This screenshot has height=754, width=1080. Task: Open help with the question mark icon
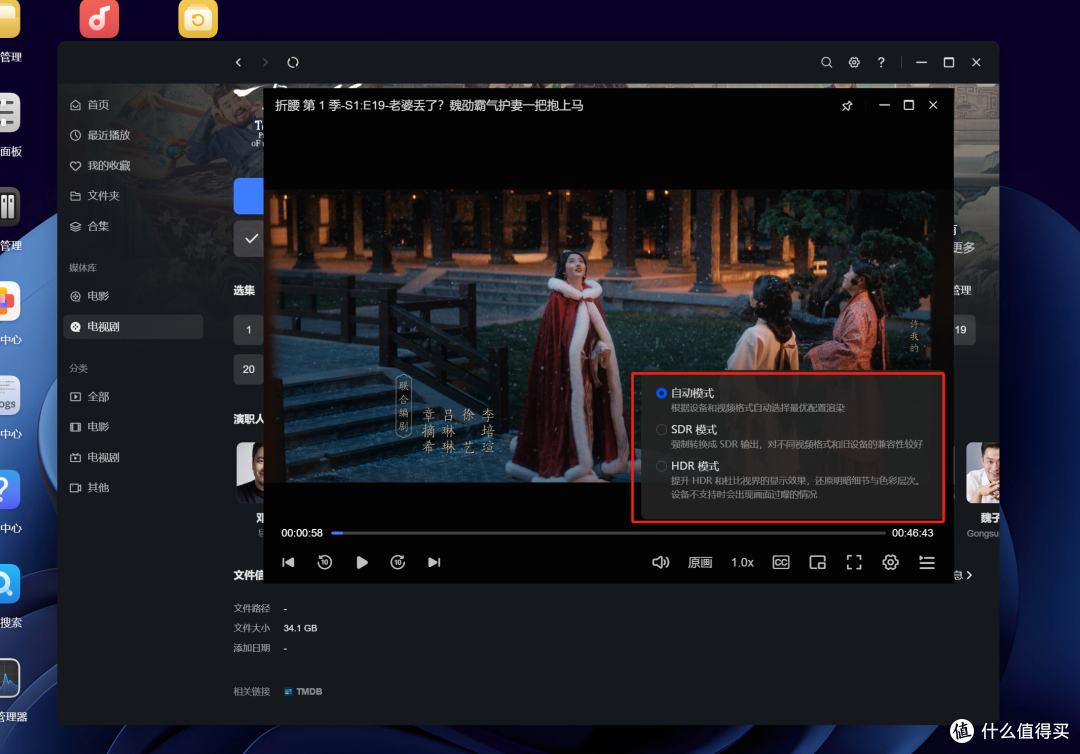tap(881, 62)
